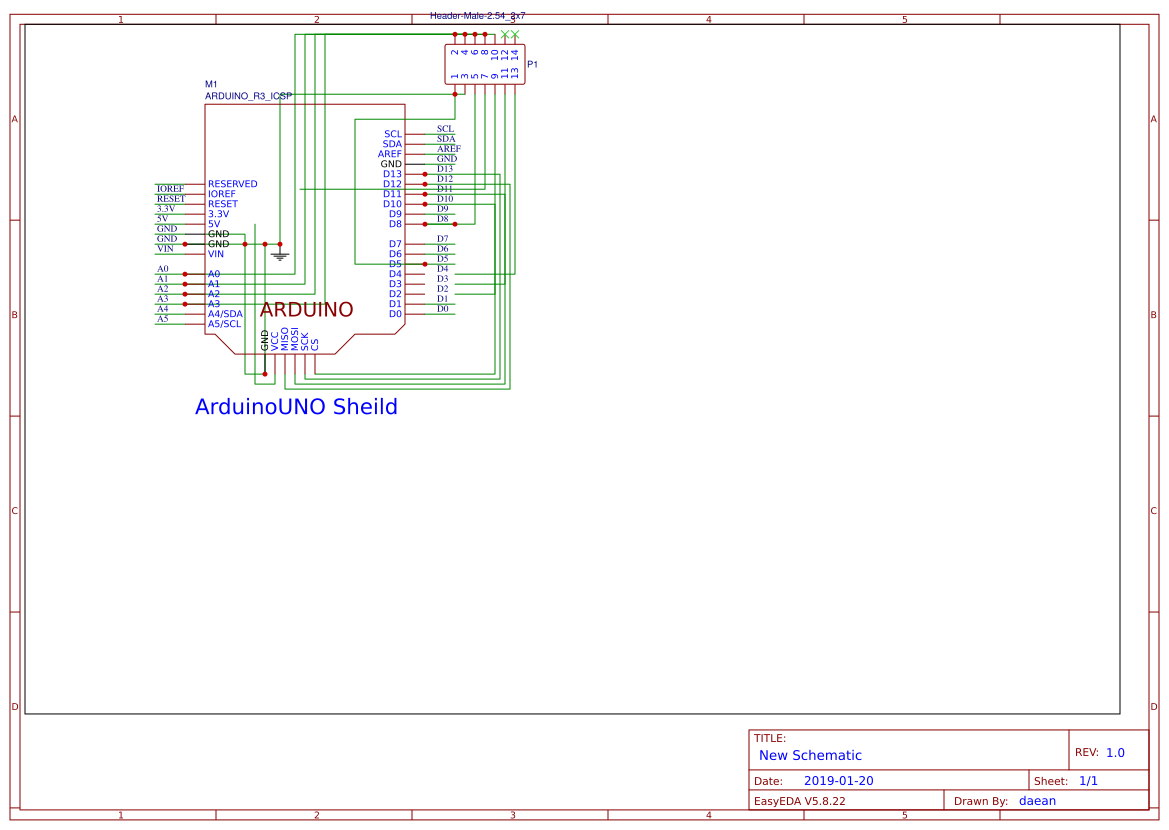Screen dimensions: 1169x830
Task: Select the "AREF" pin name inside Arduino
Action: tap(390, 154)
